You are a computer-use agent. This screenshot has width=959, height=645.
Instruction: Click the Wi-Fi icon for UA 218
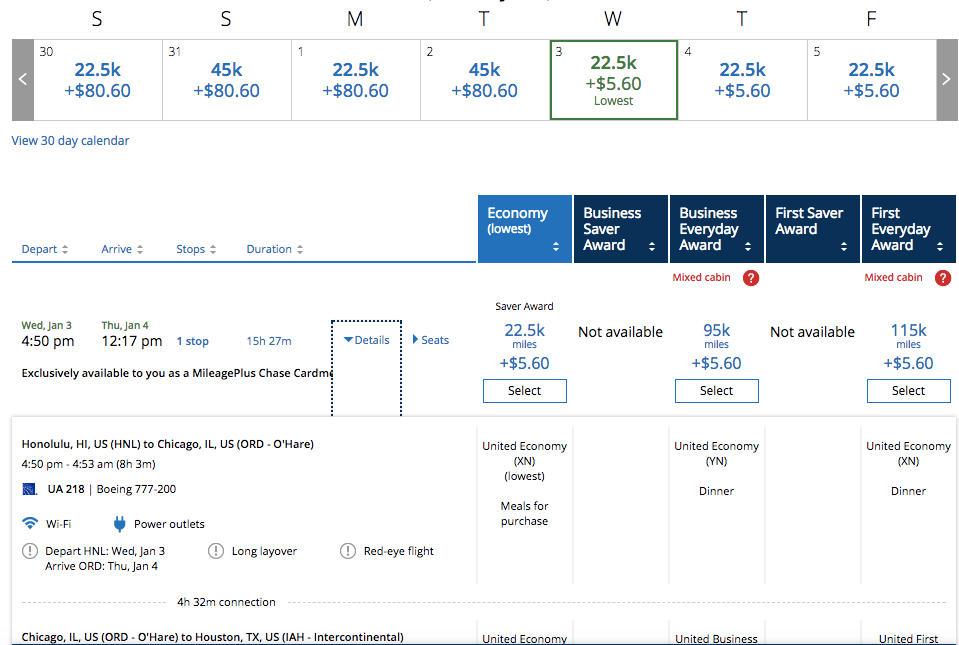point(30,523)
